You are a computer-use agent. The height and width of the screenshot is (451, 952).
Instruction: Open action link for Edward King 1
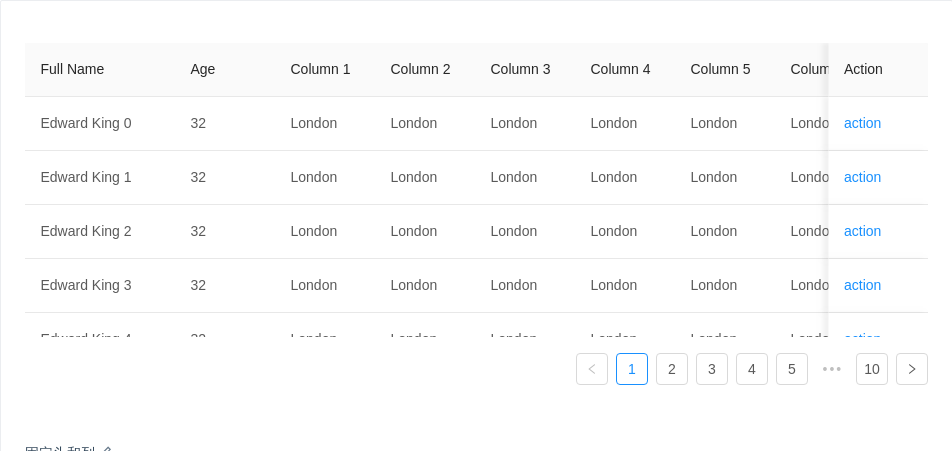862,177
